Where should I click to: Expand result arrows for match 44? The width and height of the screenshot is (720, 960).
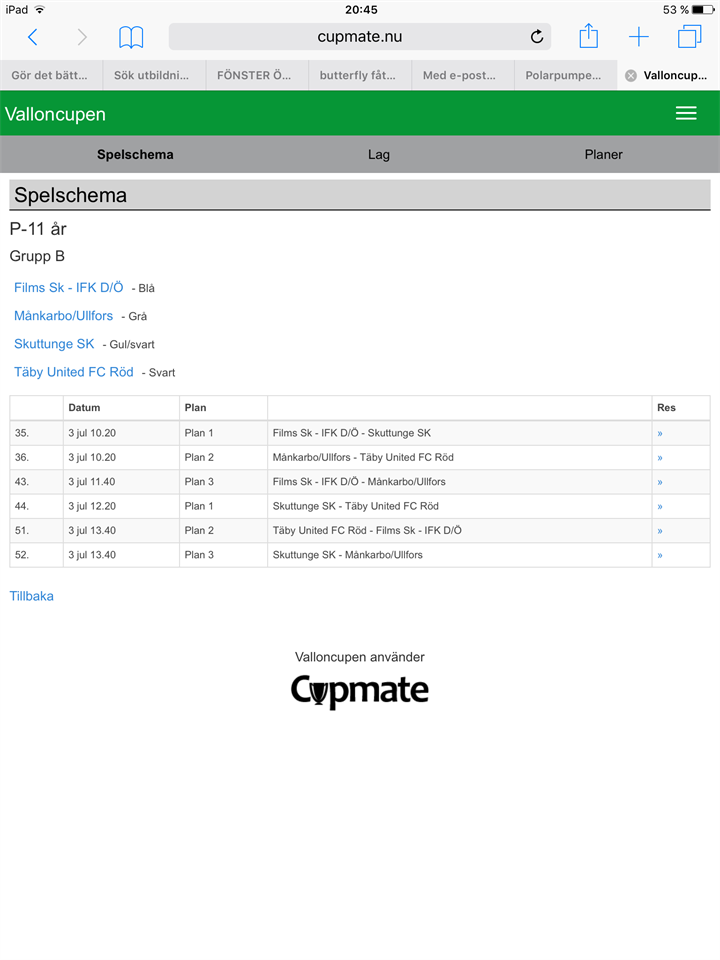[x=660, y=506]
